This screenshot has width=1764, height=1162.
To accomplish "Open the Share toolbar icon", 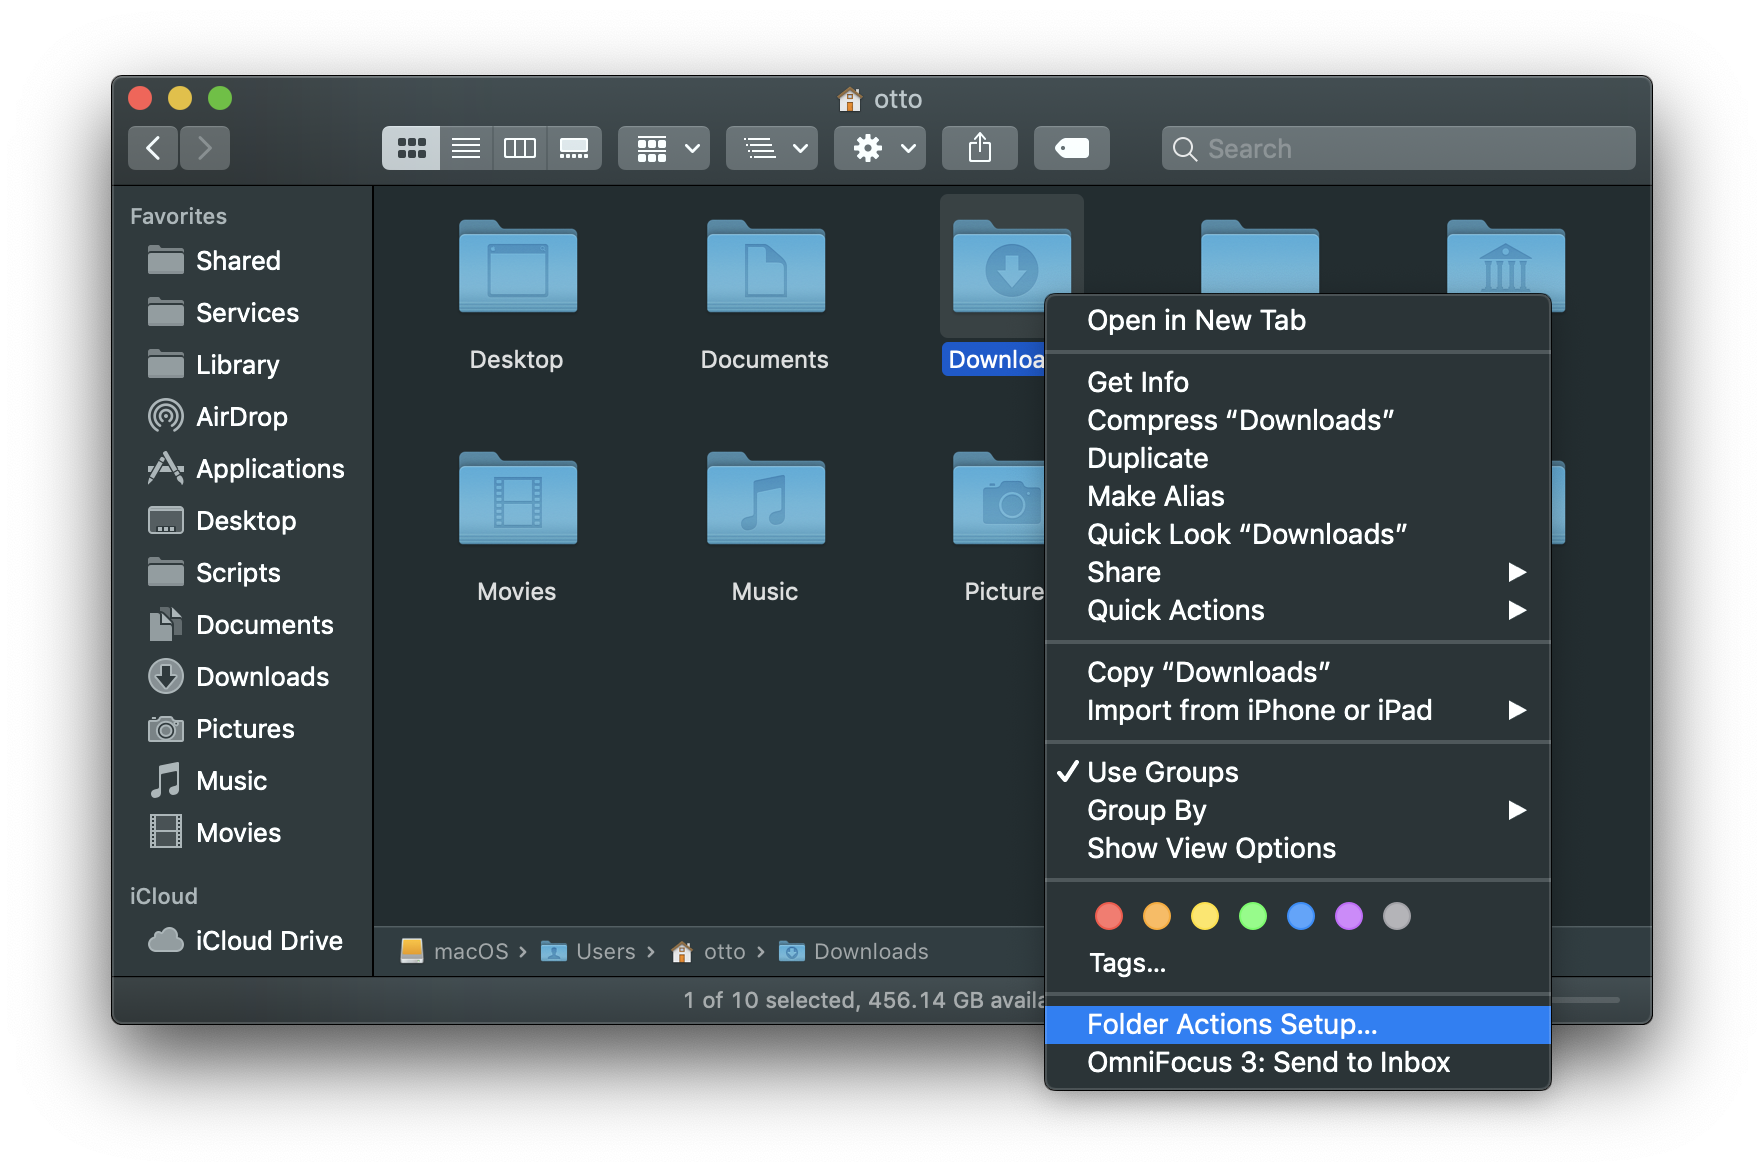I will [979, 147].
